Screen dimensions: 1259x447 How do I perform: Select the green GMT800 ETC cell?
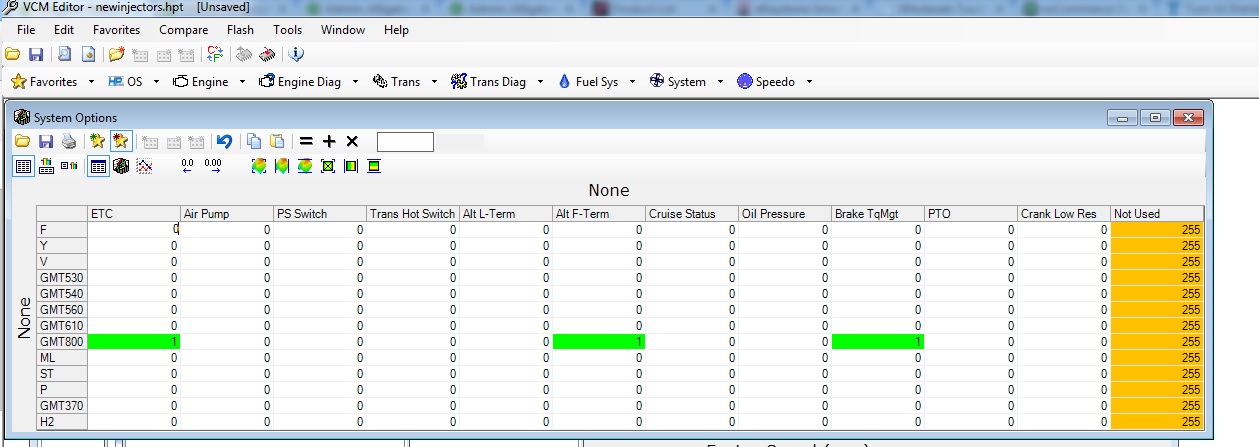[133, 342]
